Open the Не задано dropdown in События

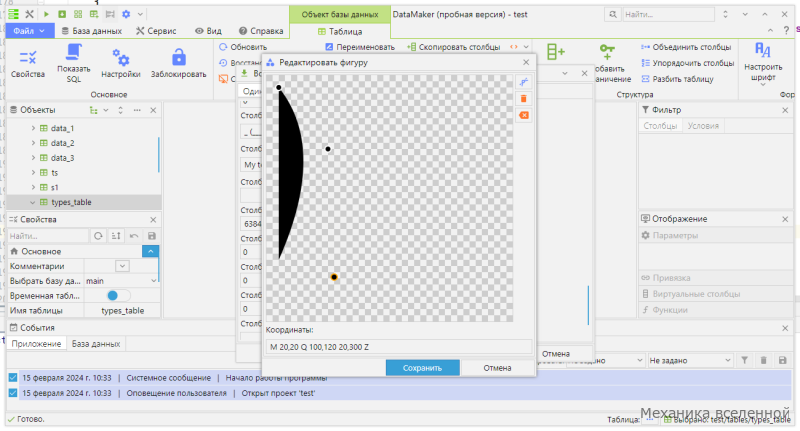coord(690,360)
